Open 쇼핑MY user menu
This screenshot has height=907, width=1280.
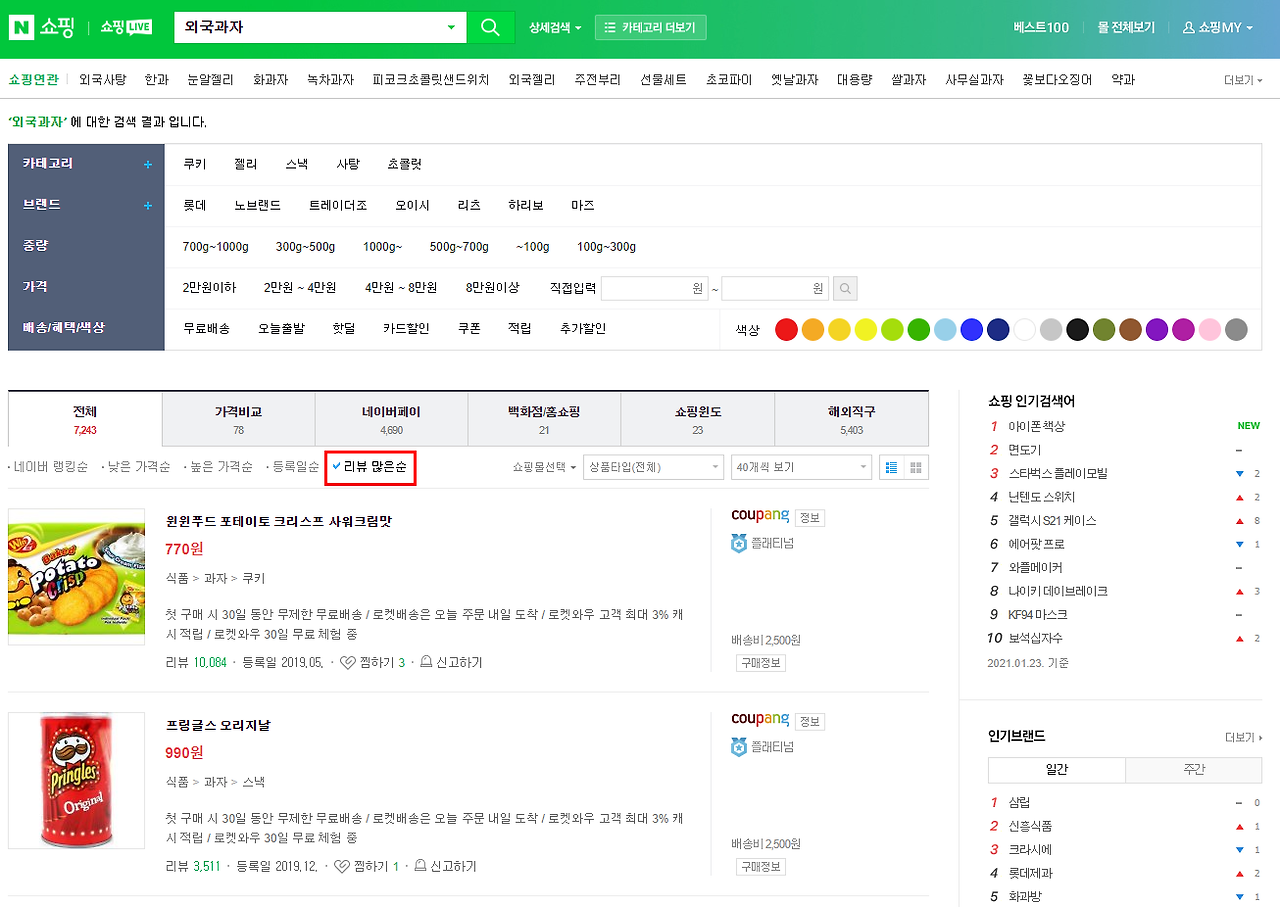1217,27
